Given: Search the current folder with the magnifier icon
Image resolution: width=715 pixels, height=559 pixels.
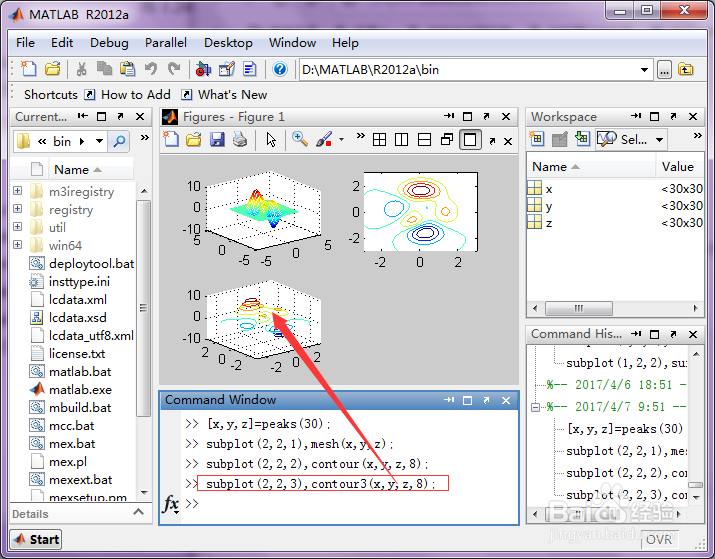Looking at the screenshot, I should click(119, 141).
